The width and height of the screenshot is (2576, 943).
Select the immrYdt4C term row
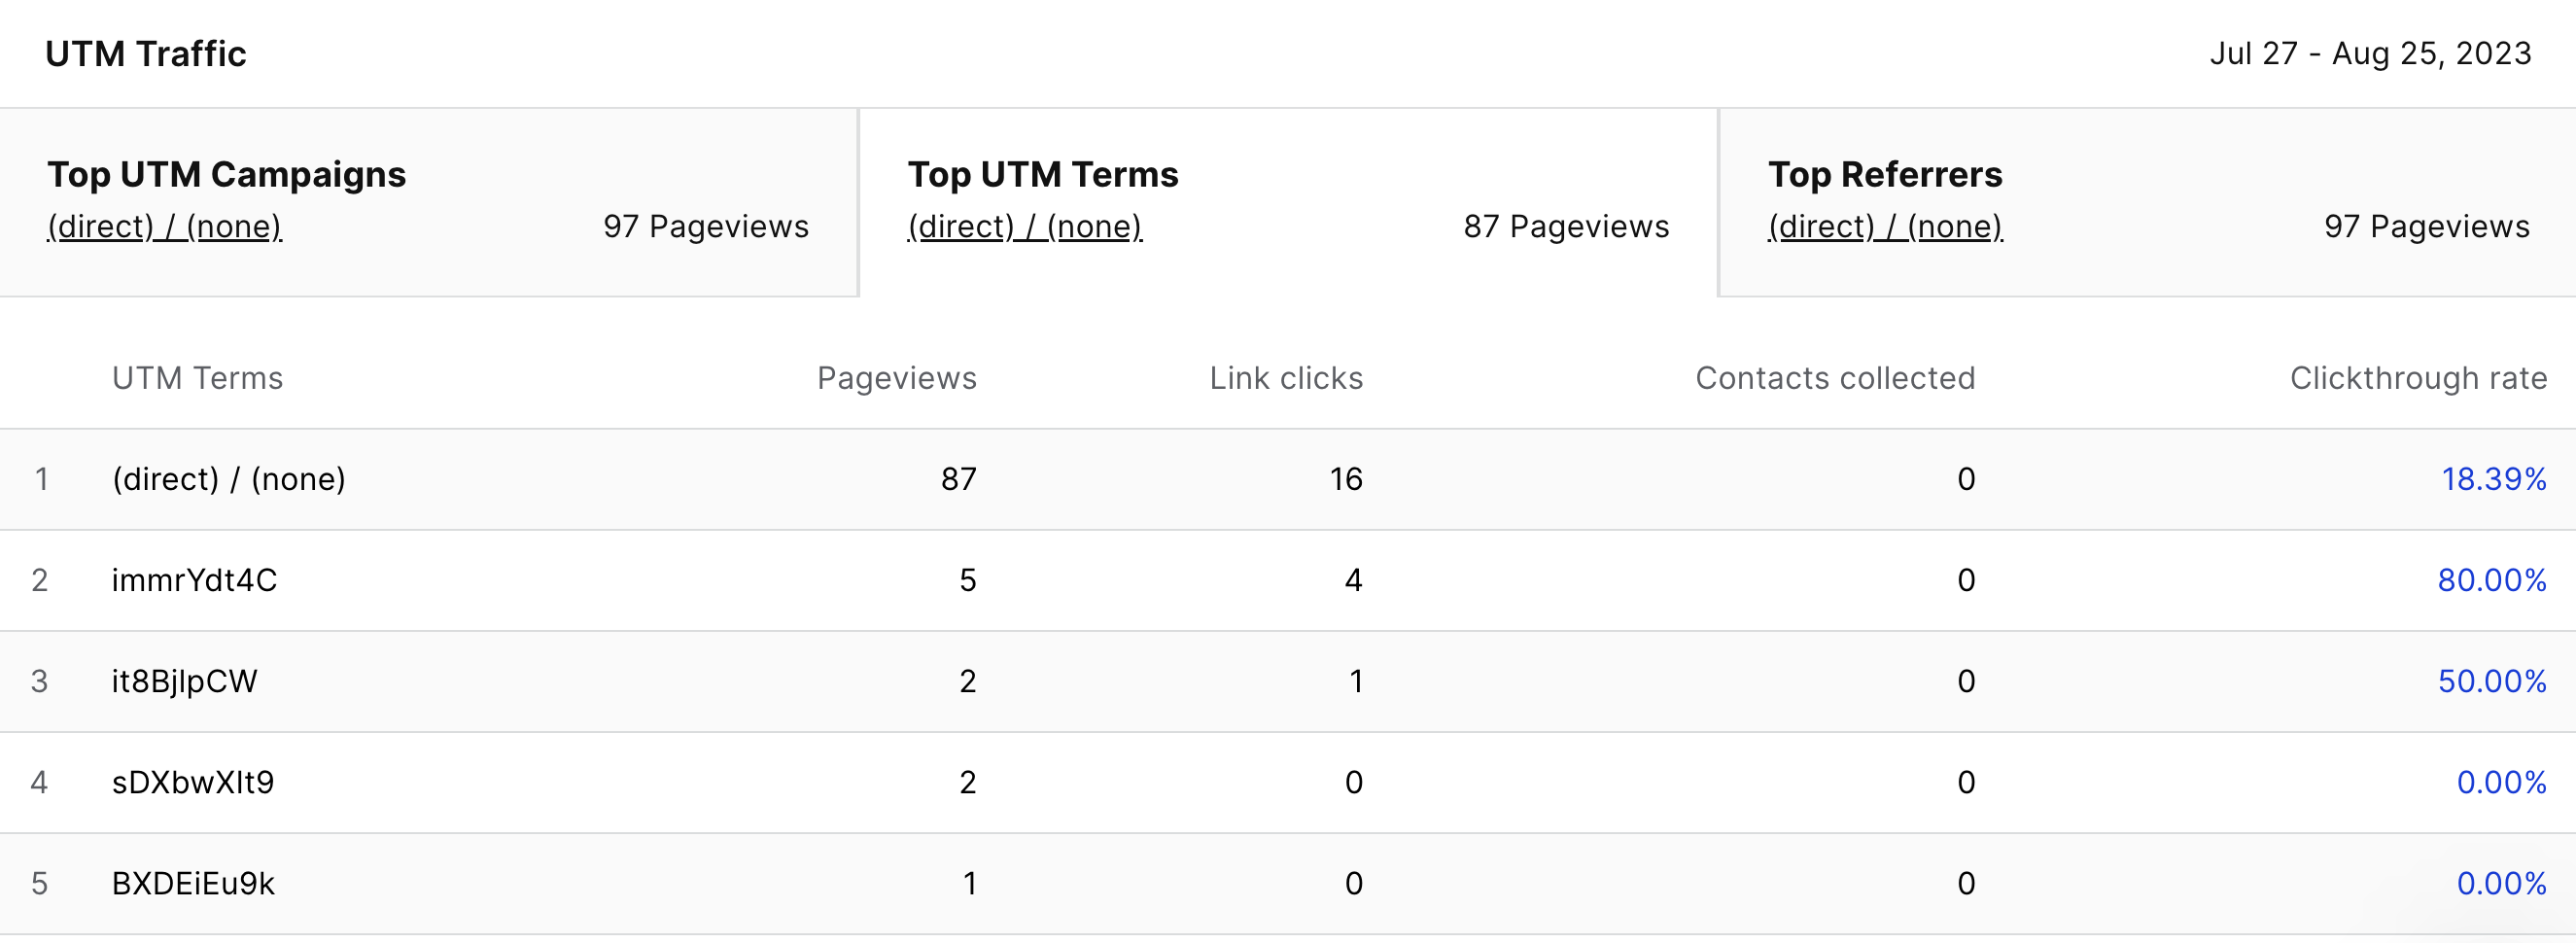(x=1288, y=580)
